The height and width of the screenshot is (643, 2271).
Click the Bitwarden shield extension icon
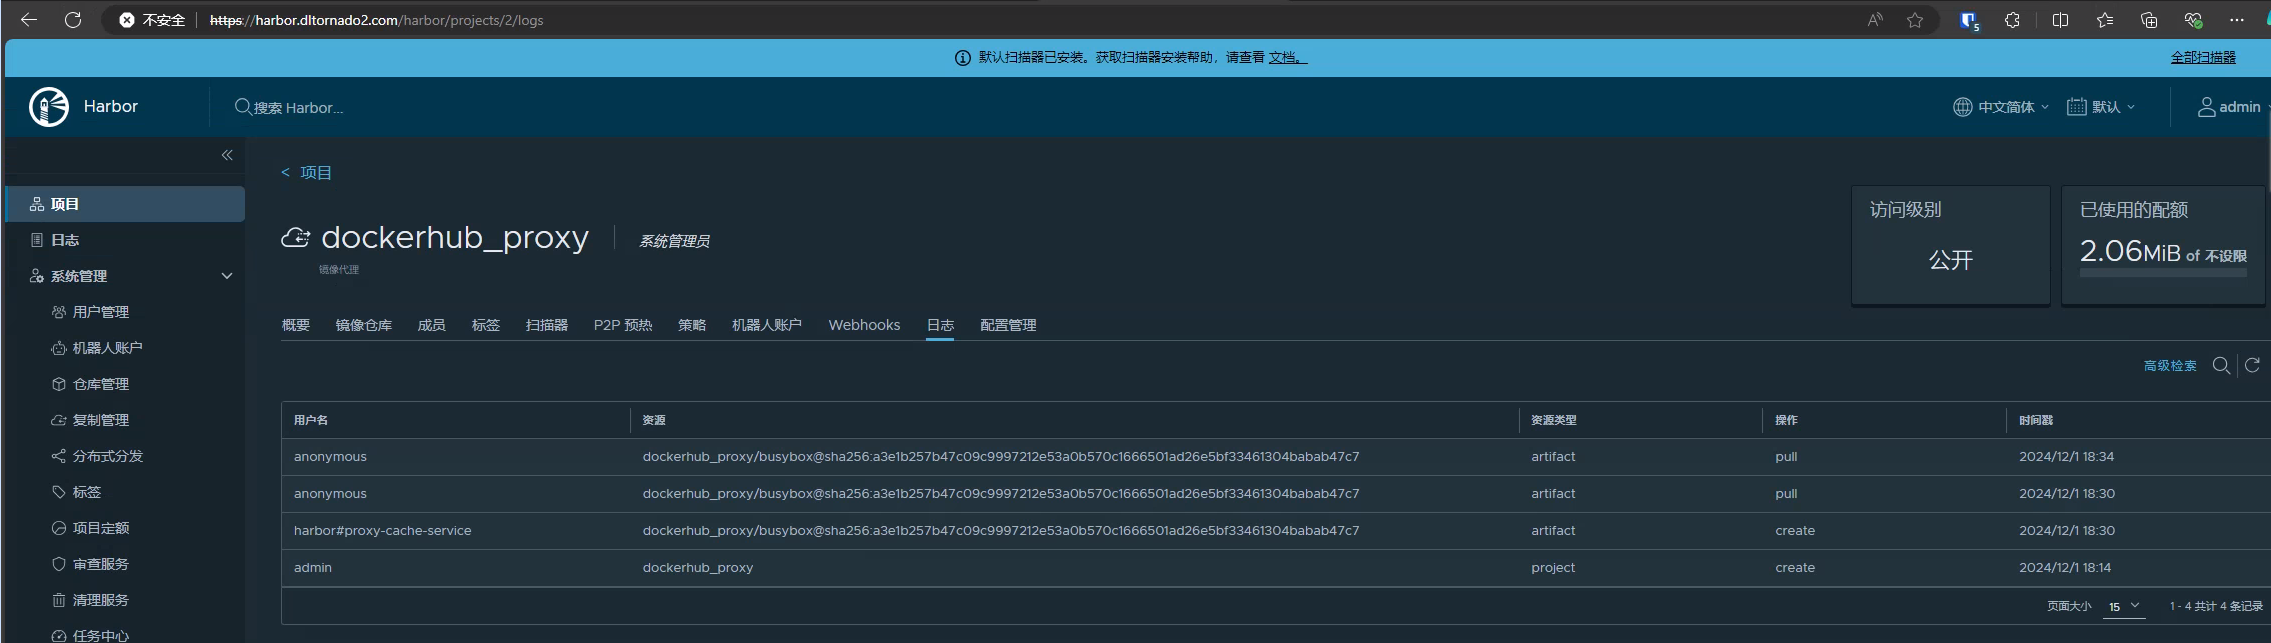1969,20
